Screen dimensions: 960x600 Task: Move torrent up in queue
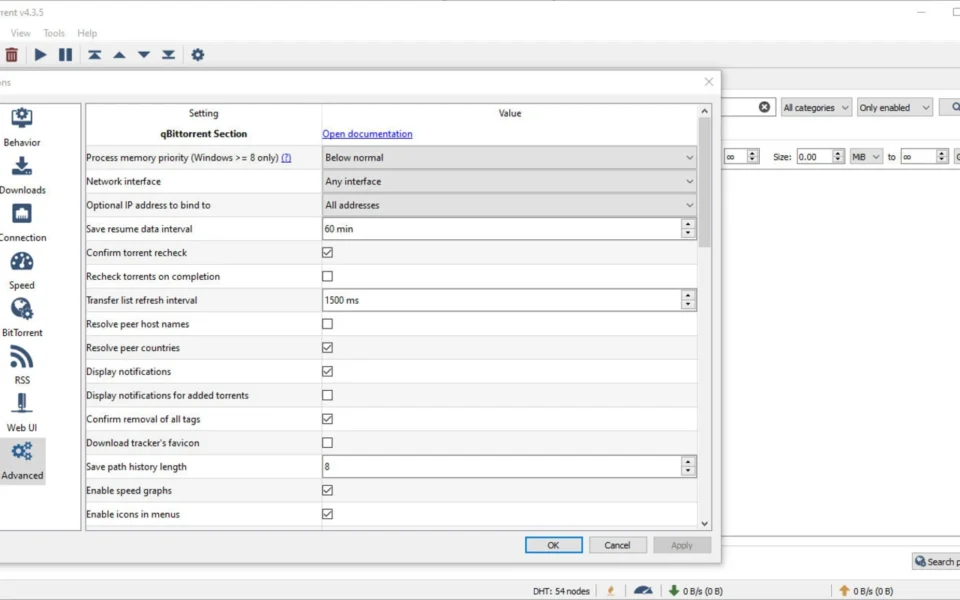coord(119,54)
